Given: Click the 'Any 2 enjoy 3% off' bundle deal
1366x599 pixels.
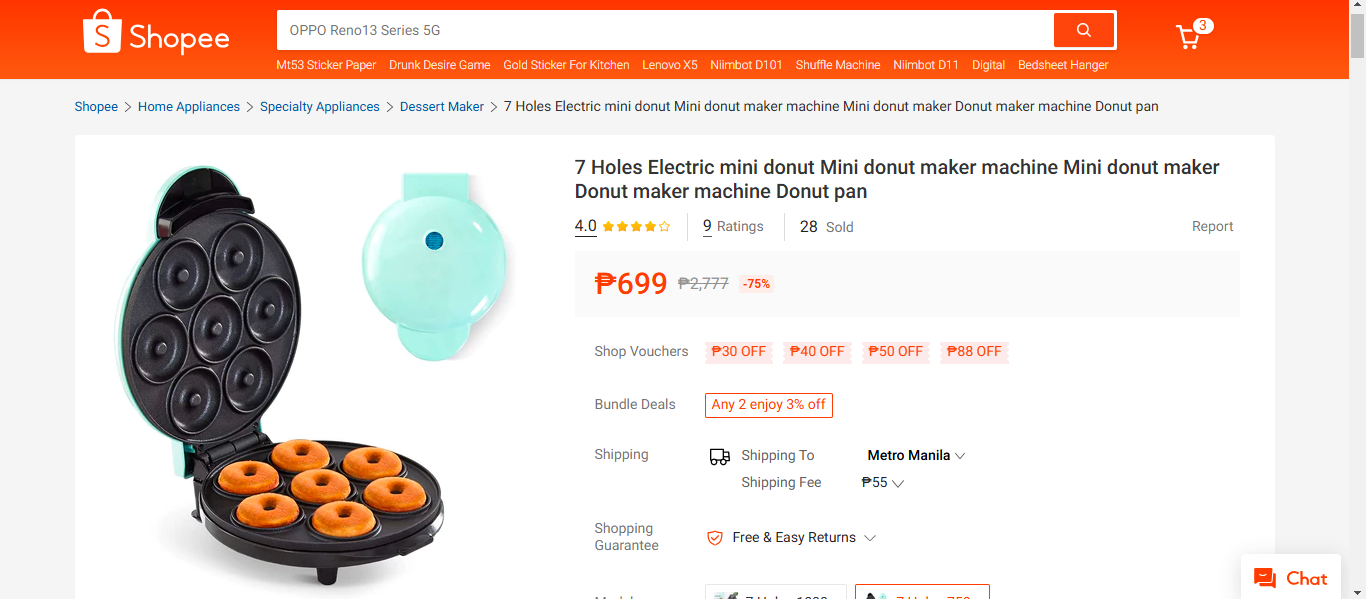Looking at the screenshot, I should 768,405.
